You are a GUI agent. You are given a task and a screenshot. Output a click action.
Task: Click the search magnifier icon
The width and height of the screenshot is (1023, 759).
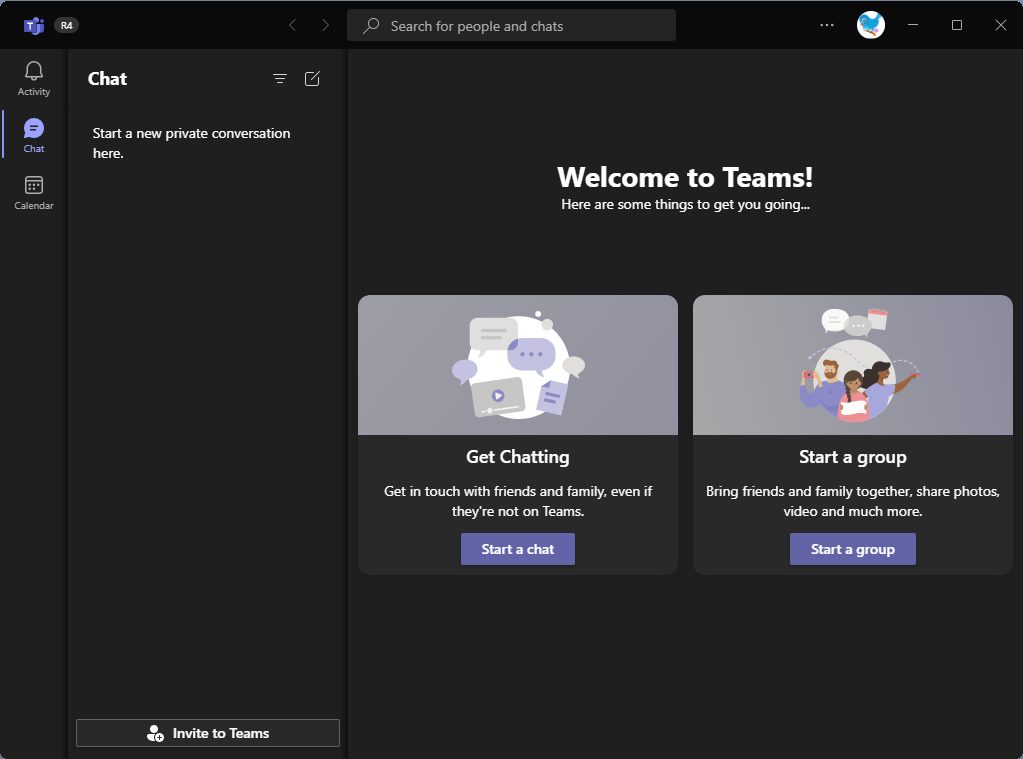pyautogui.click(x=371, y=25)
